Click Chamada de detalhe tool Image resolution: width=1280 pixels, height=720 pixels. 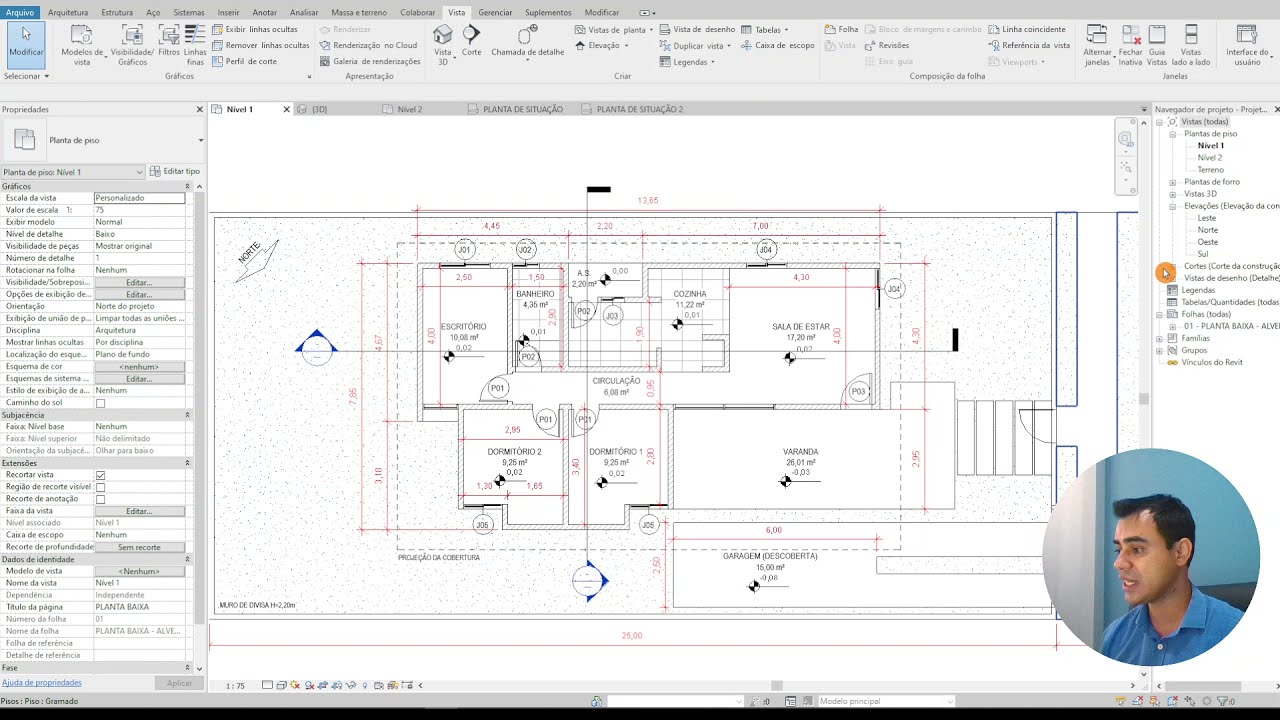pyautogui.click(x=527, y=43)
